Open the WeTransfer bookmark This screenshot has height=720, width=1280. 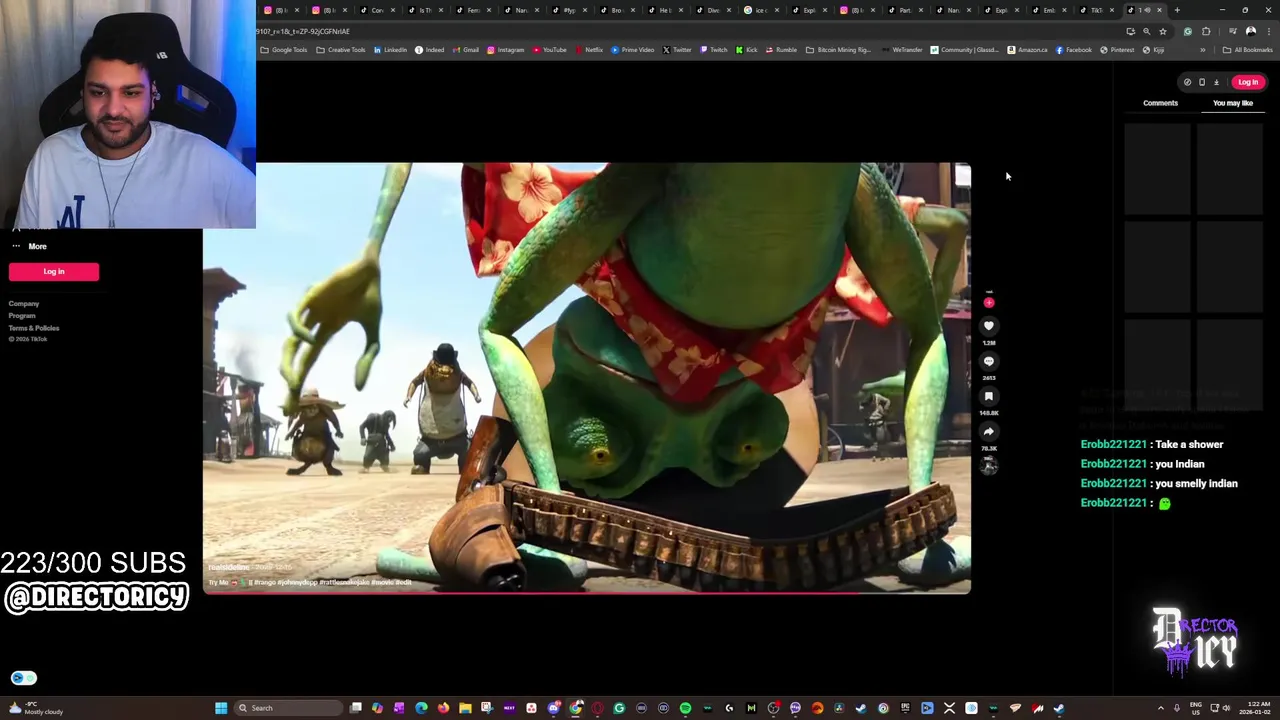902,50
